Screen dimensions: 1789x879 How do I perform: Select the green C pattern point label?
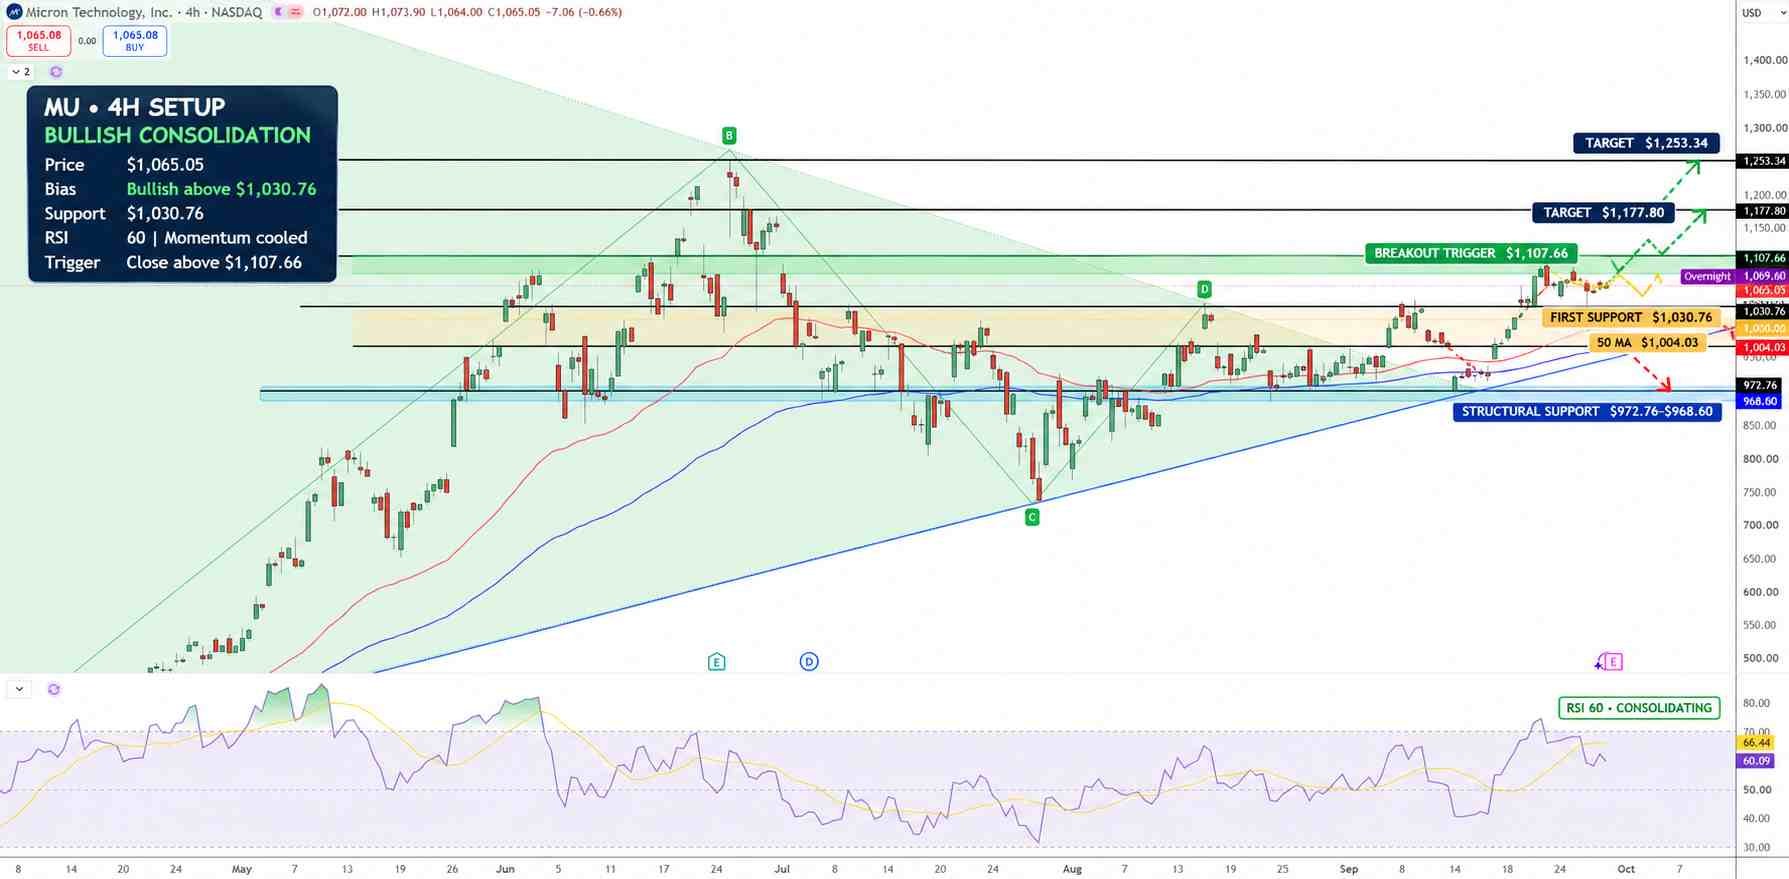[x=1032, y=517]
